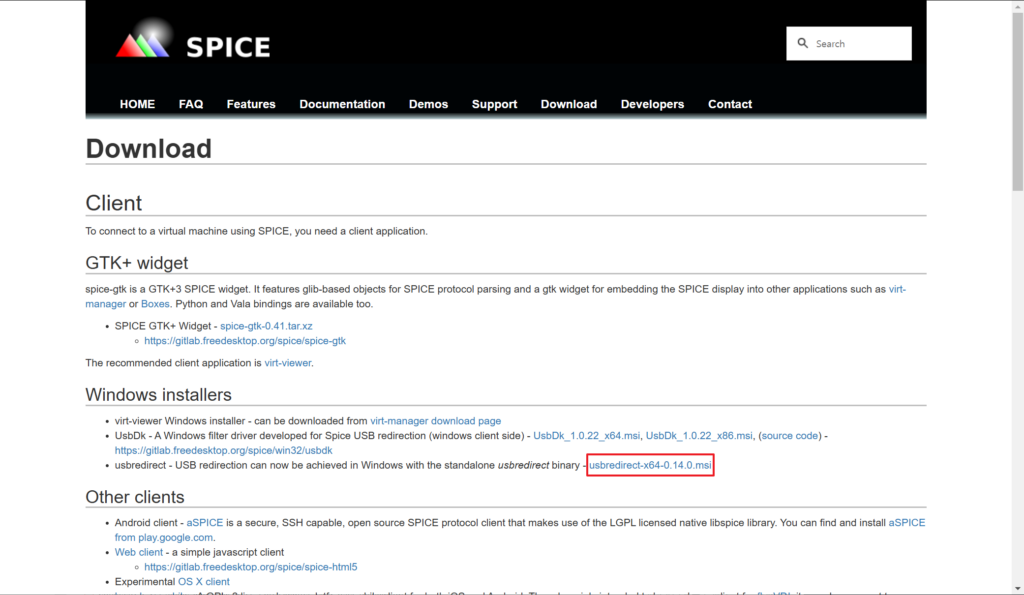
Task: Download UsbDk_1.0.22_x64.msi installer
Action: pyautogui.click(x=586, y=436)
